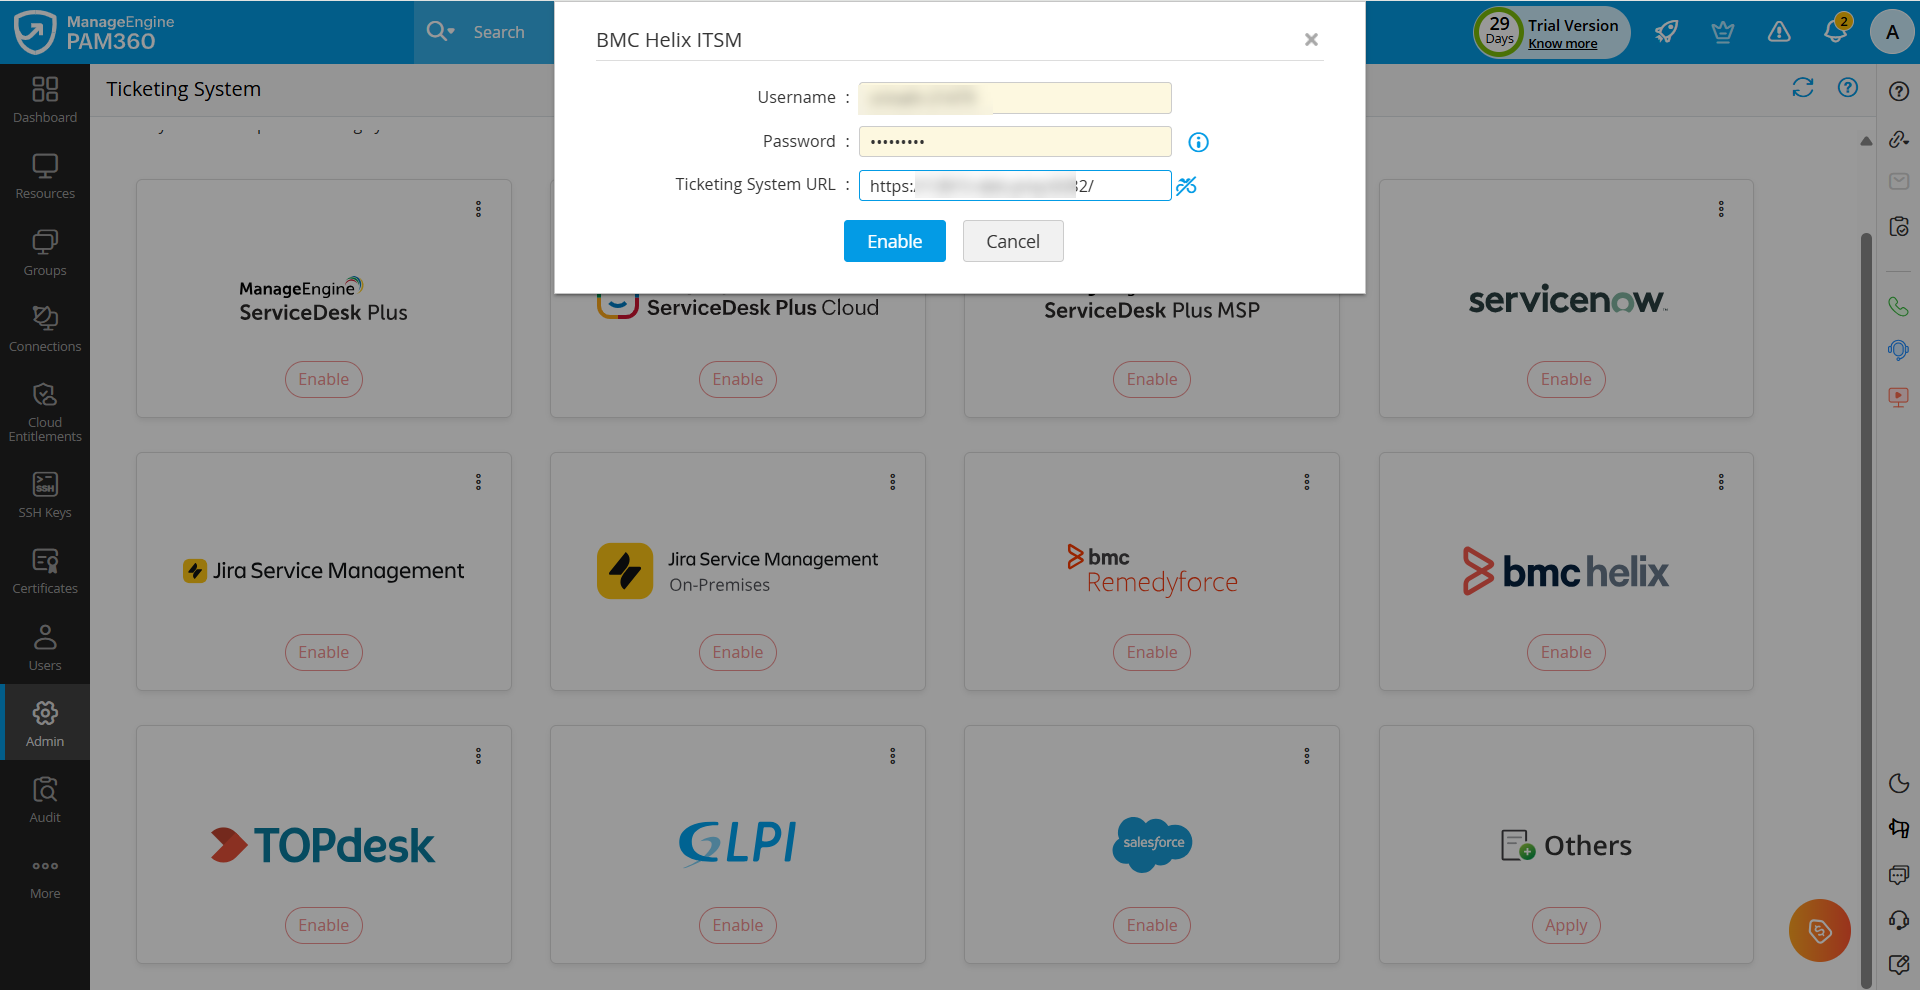The height and width of the screenshot is (990, 1920).
Task: Click the orange floating tag button
Action: point(1820,931)
